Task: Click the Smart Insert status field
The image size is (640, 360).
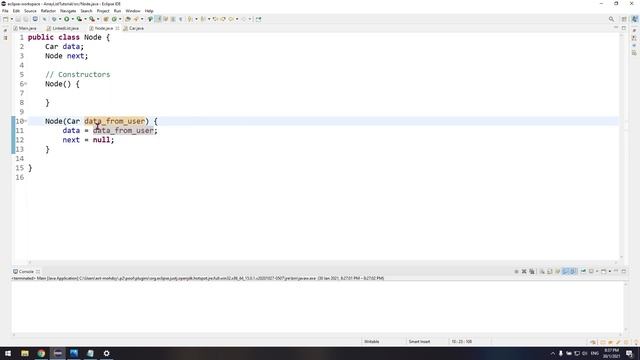Action: pos(419,341)
